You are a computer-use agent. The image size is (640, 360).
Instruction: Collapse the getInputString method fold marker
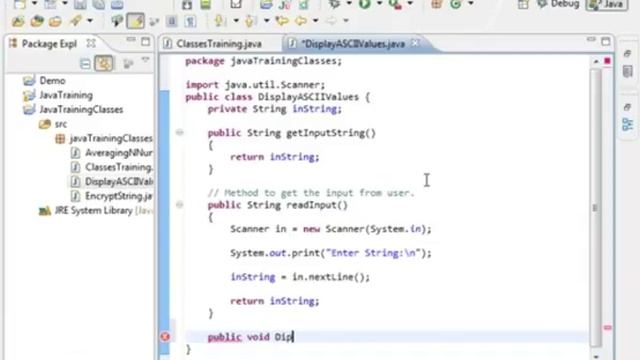click(180, 132)
